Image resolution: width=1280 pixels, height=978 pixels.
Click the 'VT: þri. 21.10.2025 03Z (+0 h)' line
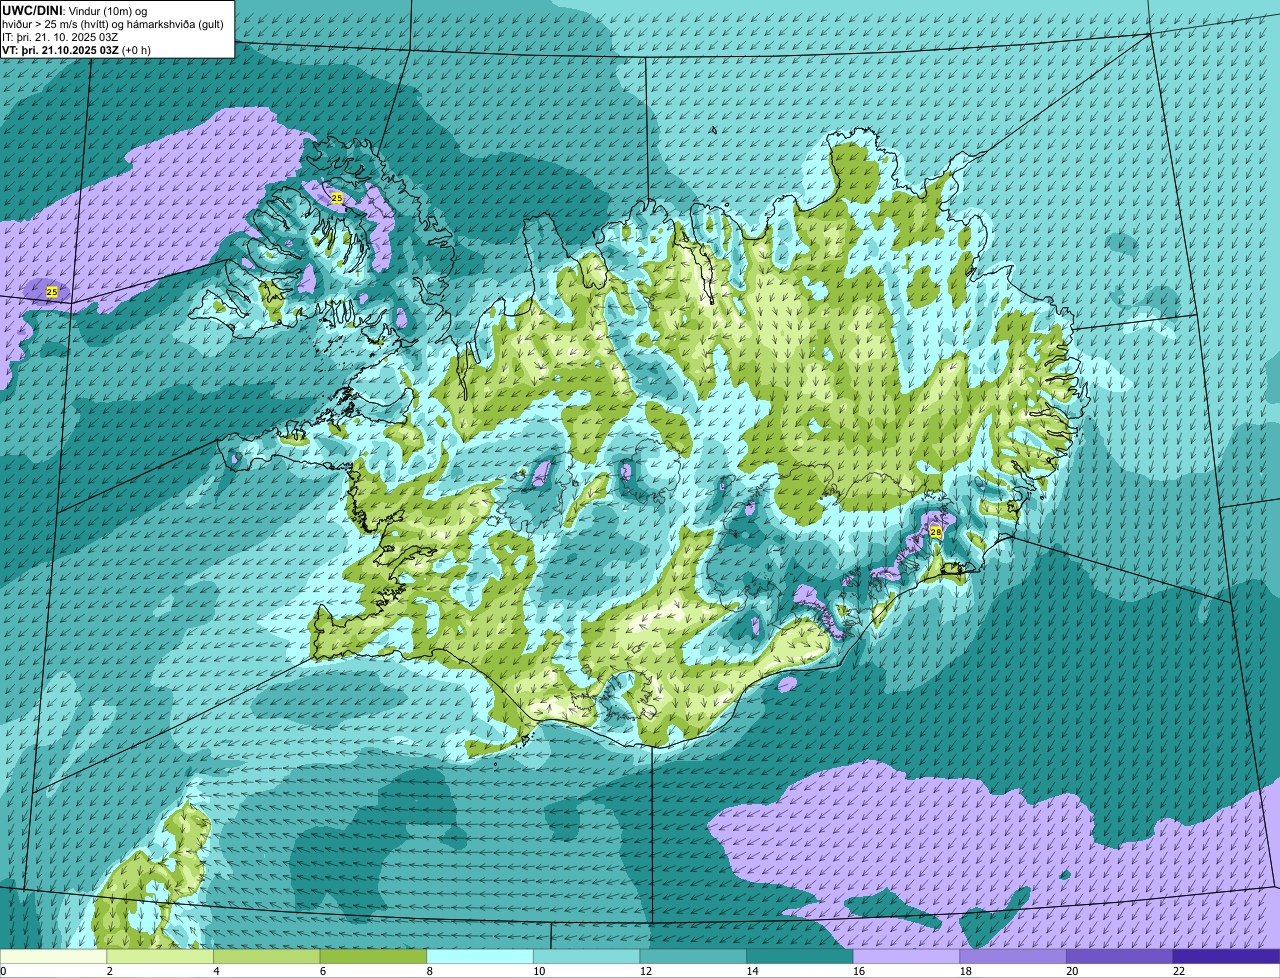pos(77,49)
